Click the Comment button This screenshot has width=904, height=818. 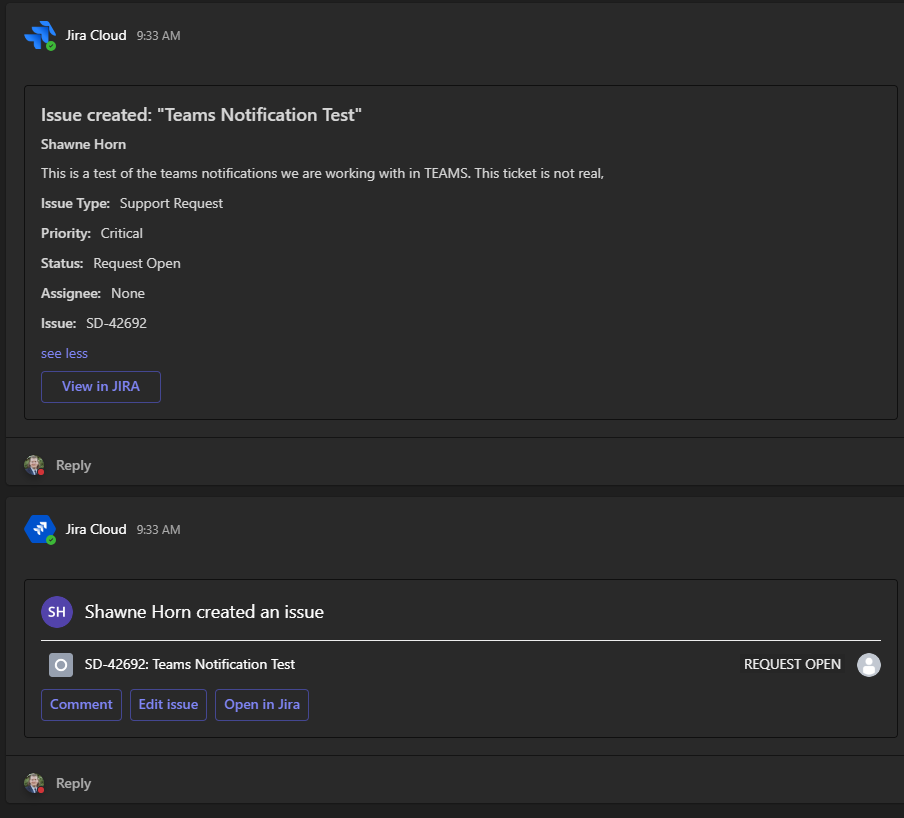coord(81,704)
